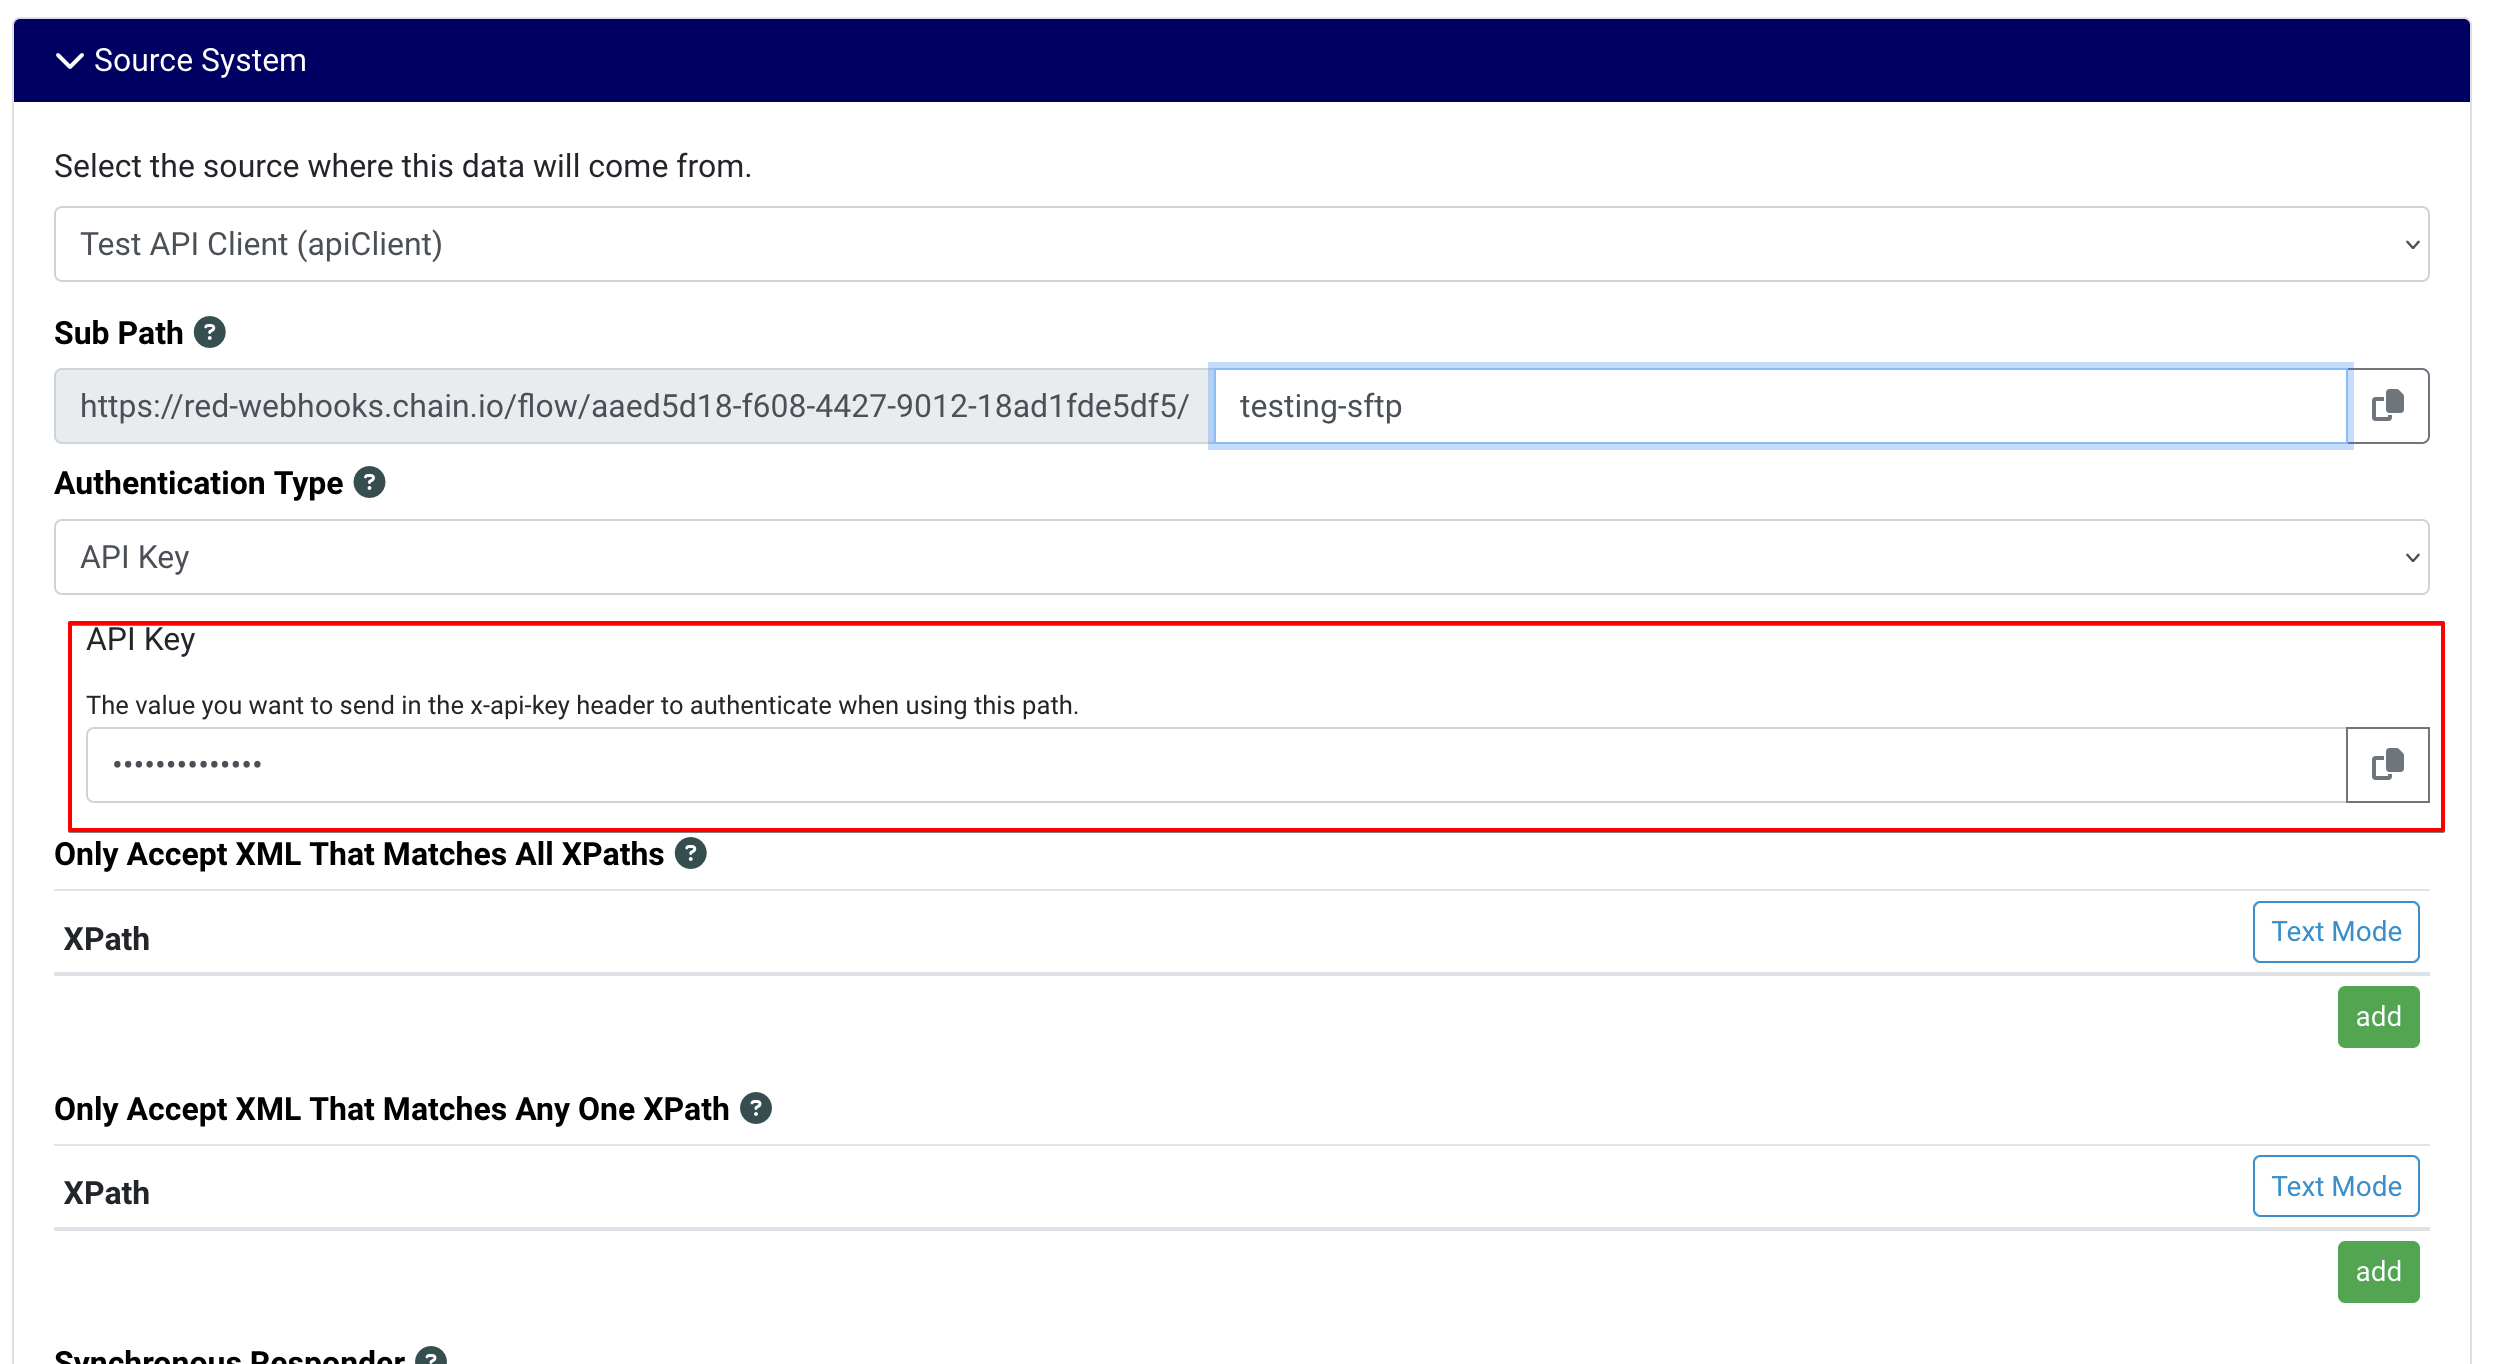2498x1364 pixels.
Task: Open the Authentication Type help icon
Action: 369,482
